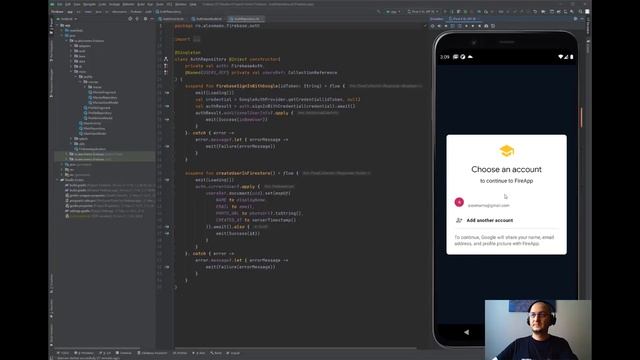
Task: Open the Pixel 3a device selector dropdown
Action: [x=422, y=11]
